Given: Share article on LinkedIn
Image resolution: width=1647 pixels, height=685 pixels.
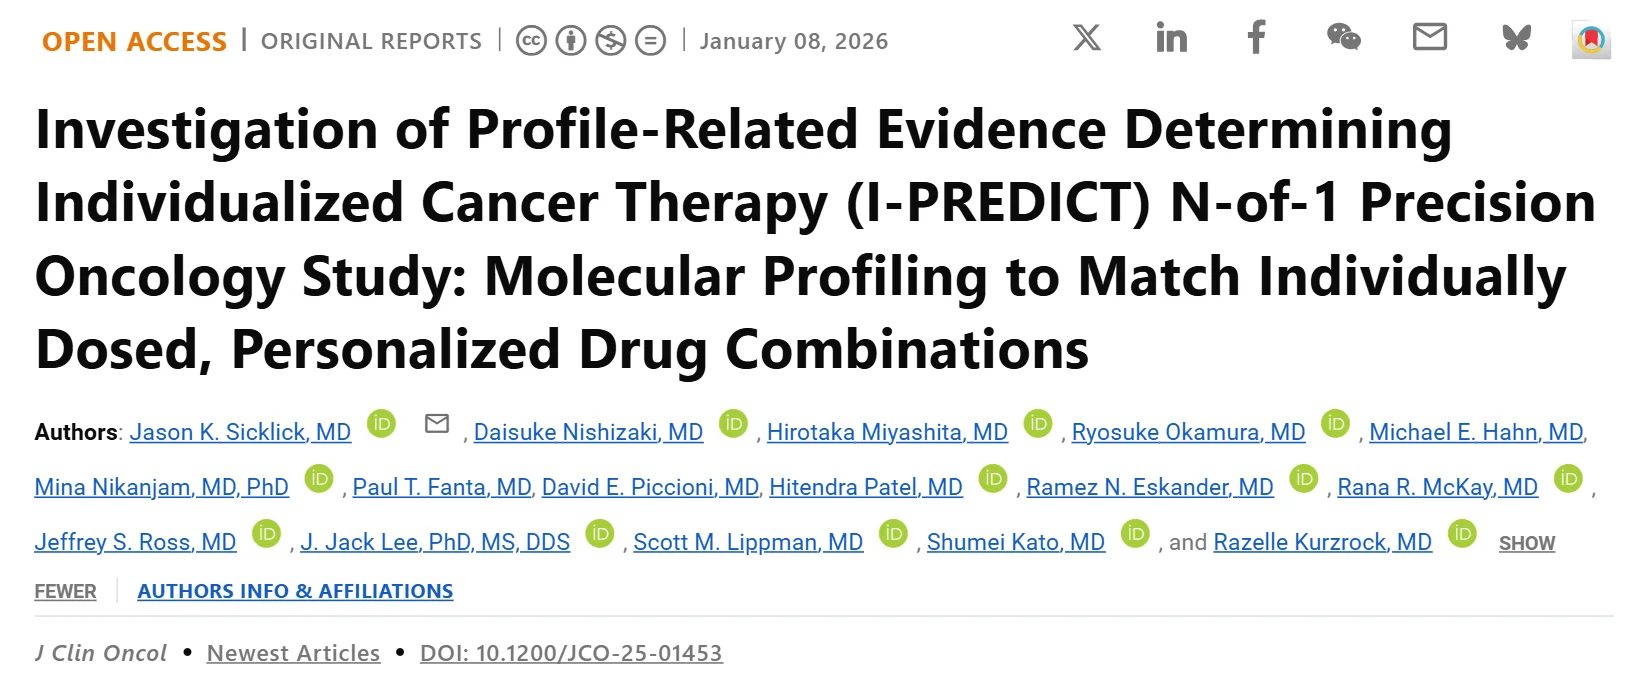Looking at the screenshot, I should click(1171, 38).
